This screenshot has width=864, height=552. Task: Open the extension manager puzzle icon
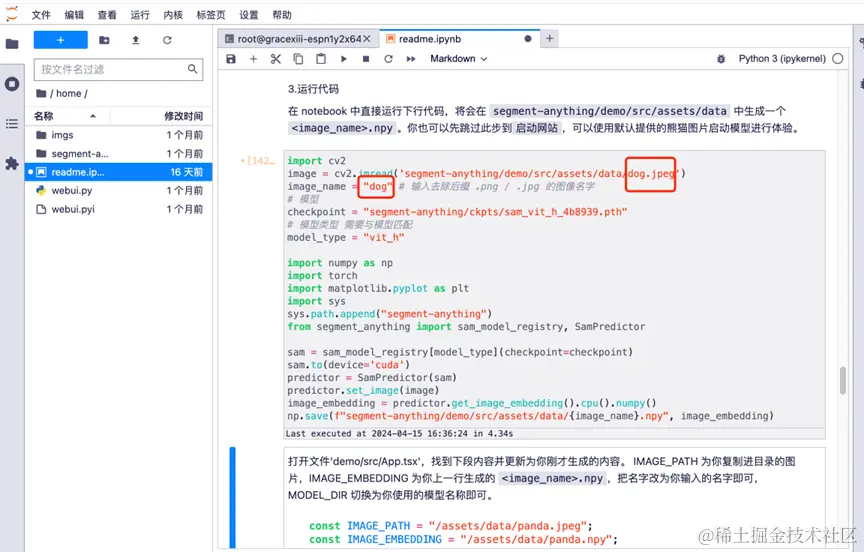[12, 164]
